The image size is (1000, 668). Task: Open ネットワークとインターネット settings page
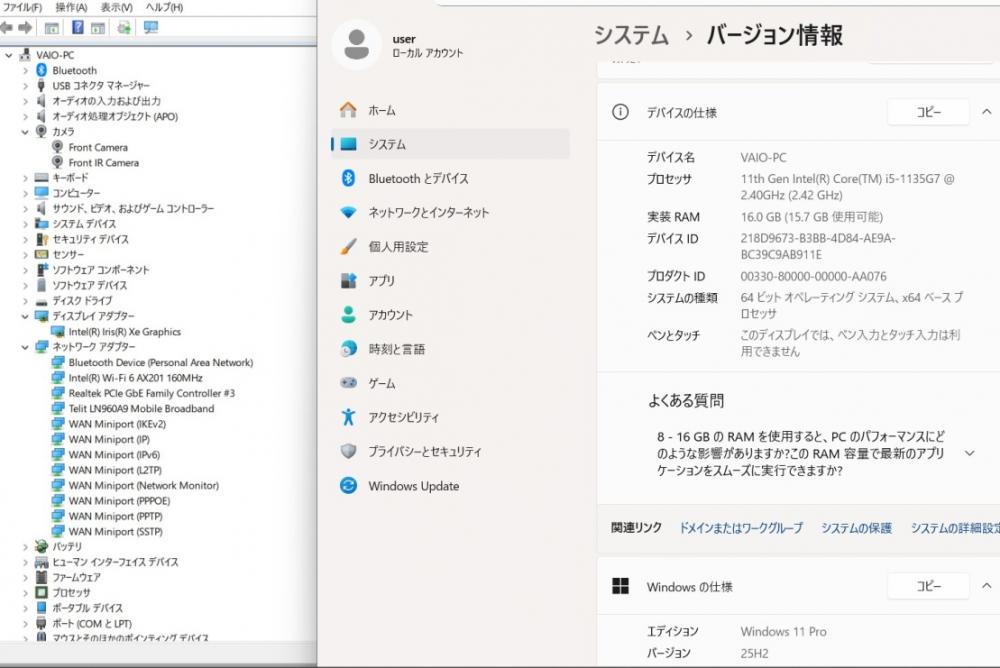click(x=450, y=212)
